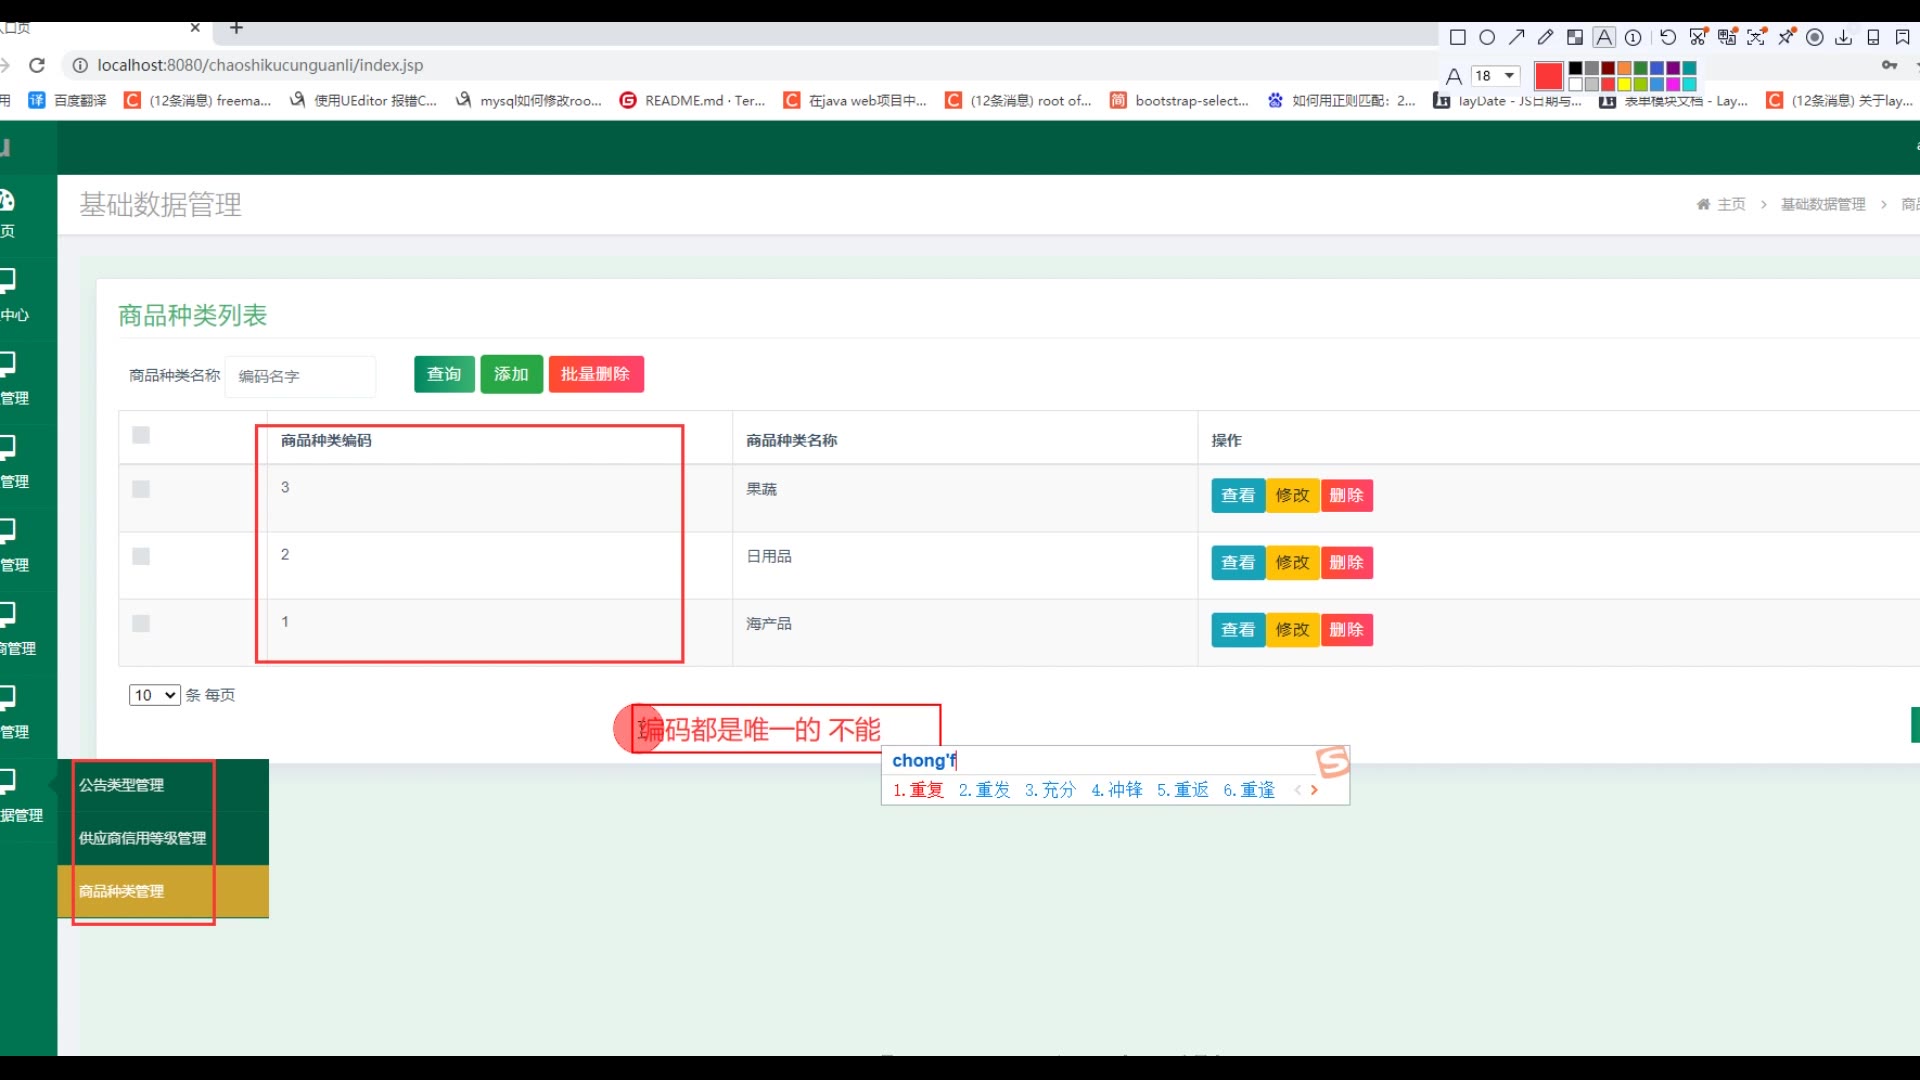Image resolution: width=1920 pixels, height=1080 pixels.
Task: Choose the pencil freehand tool
Action: click(x=1545, y=37)
